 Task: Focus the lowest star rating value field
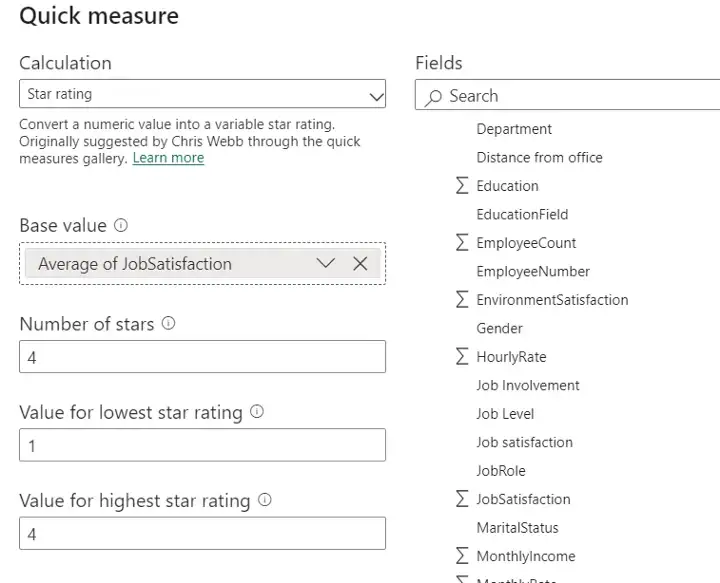click(x=202, y=445)
